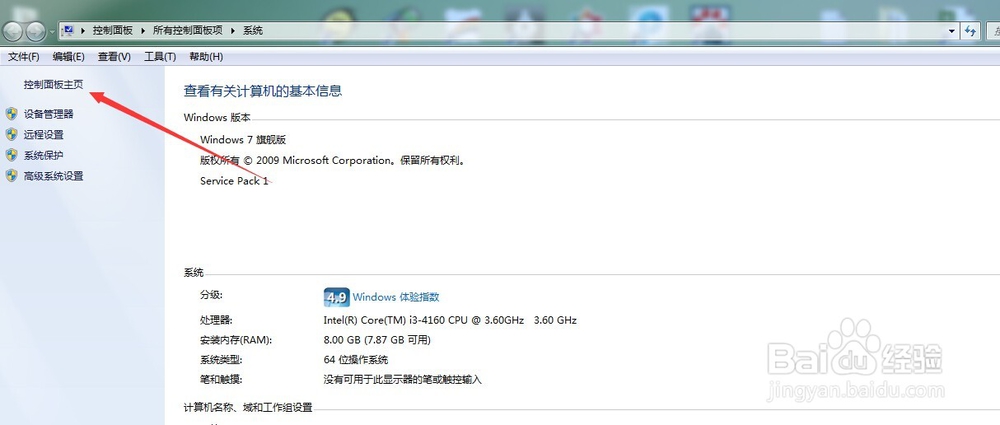The width and height of the screenshot is (1000, 425).
Task: Open 系统保护 link in sidebar
Action: tap(44, 155)
